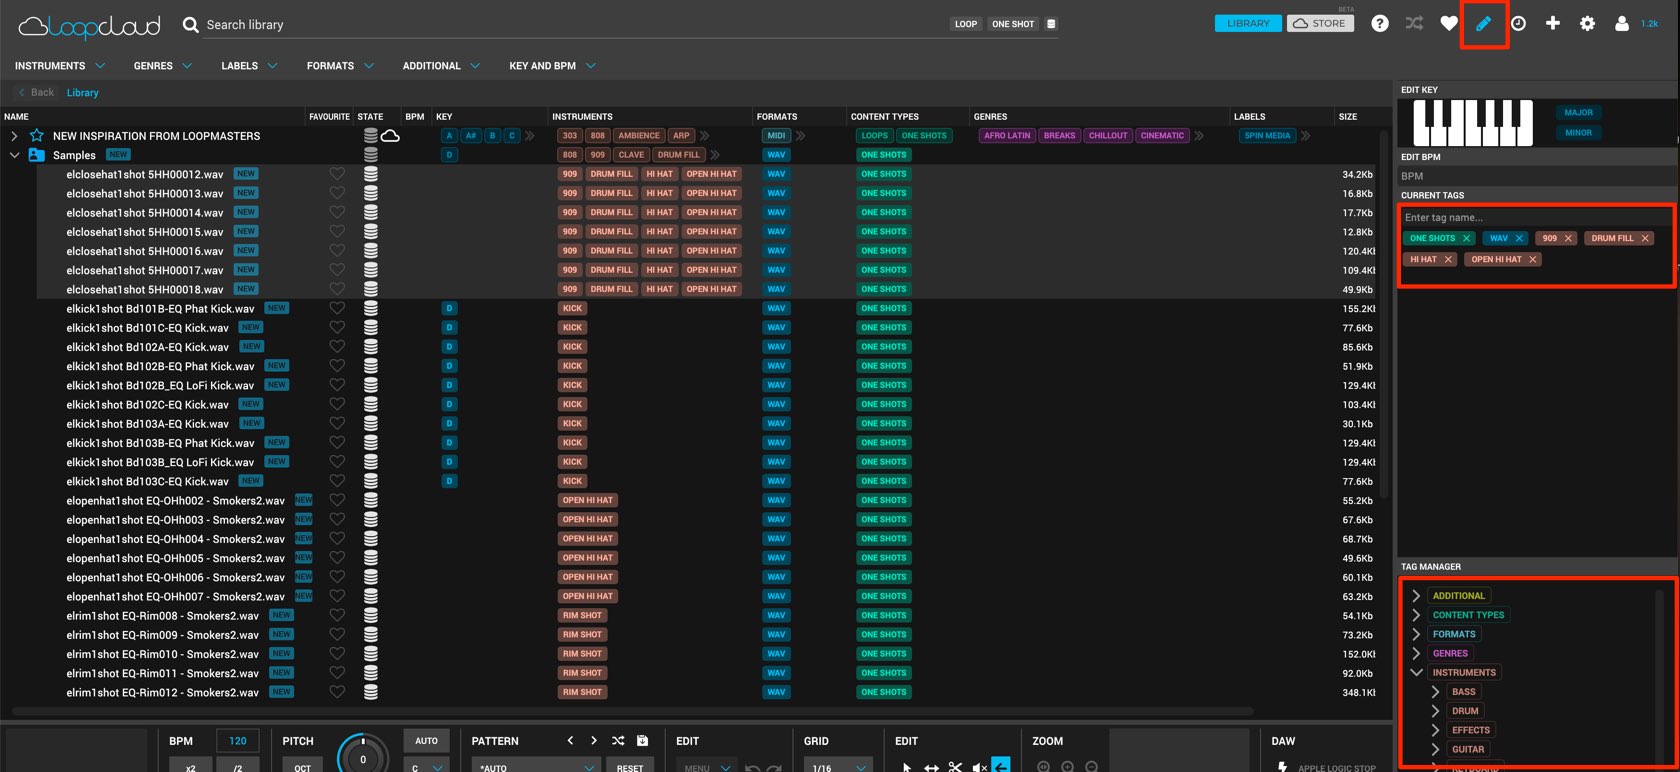The height and width of the screenshot is (772, 1680).
Task: Switch to the LIBRARY tab
Action: (1248, 23)
